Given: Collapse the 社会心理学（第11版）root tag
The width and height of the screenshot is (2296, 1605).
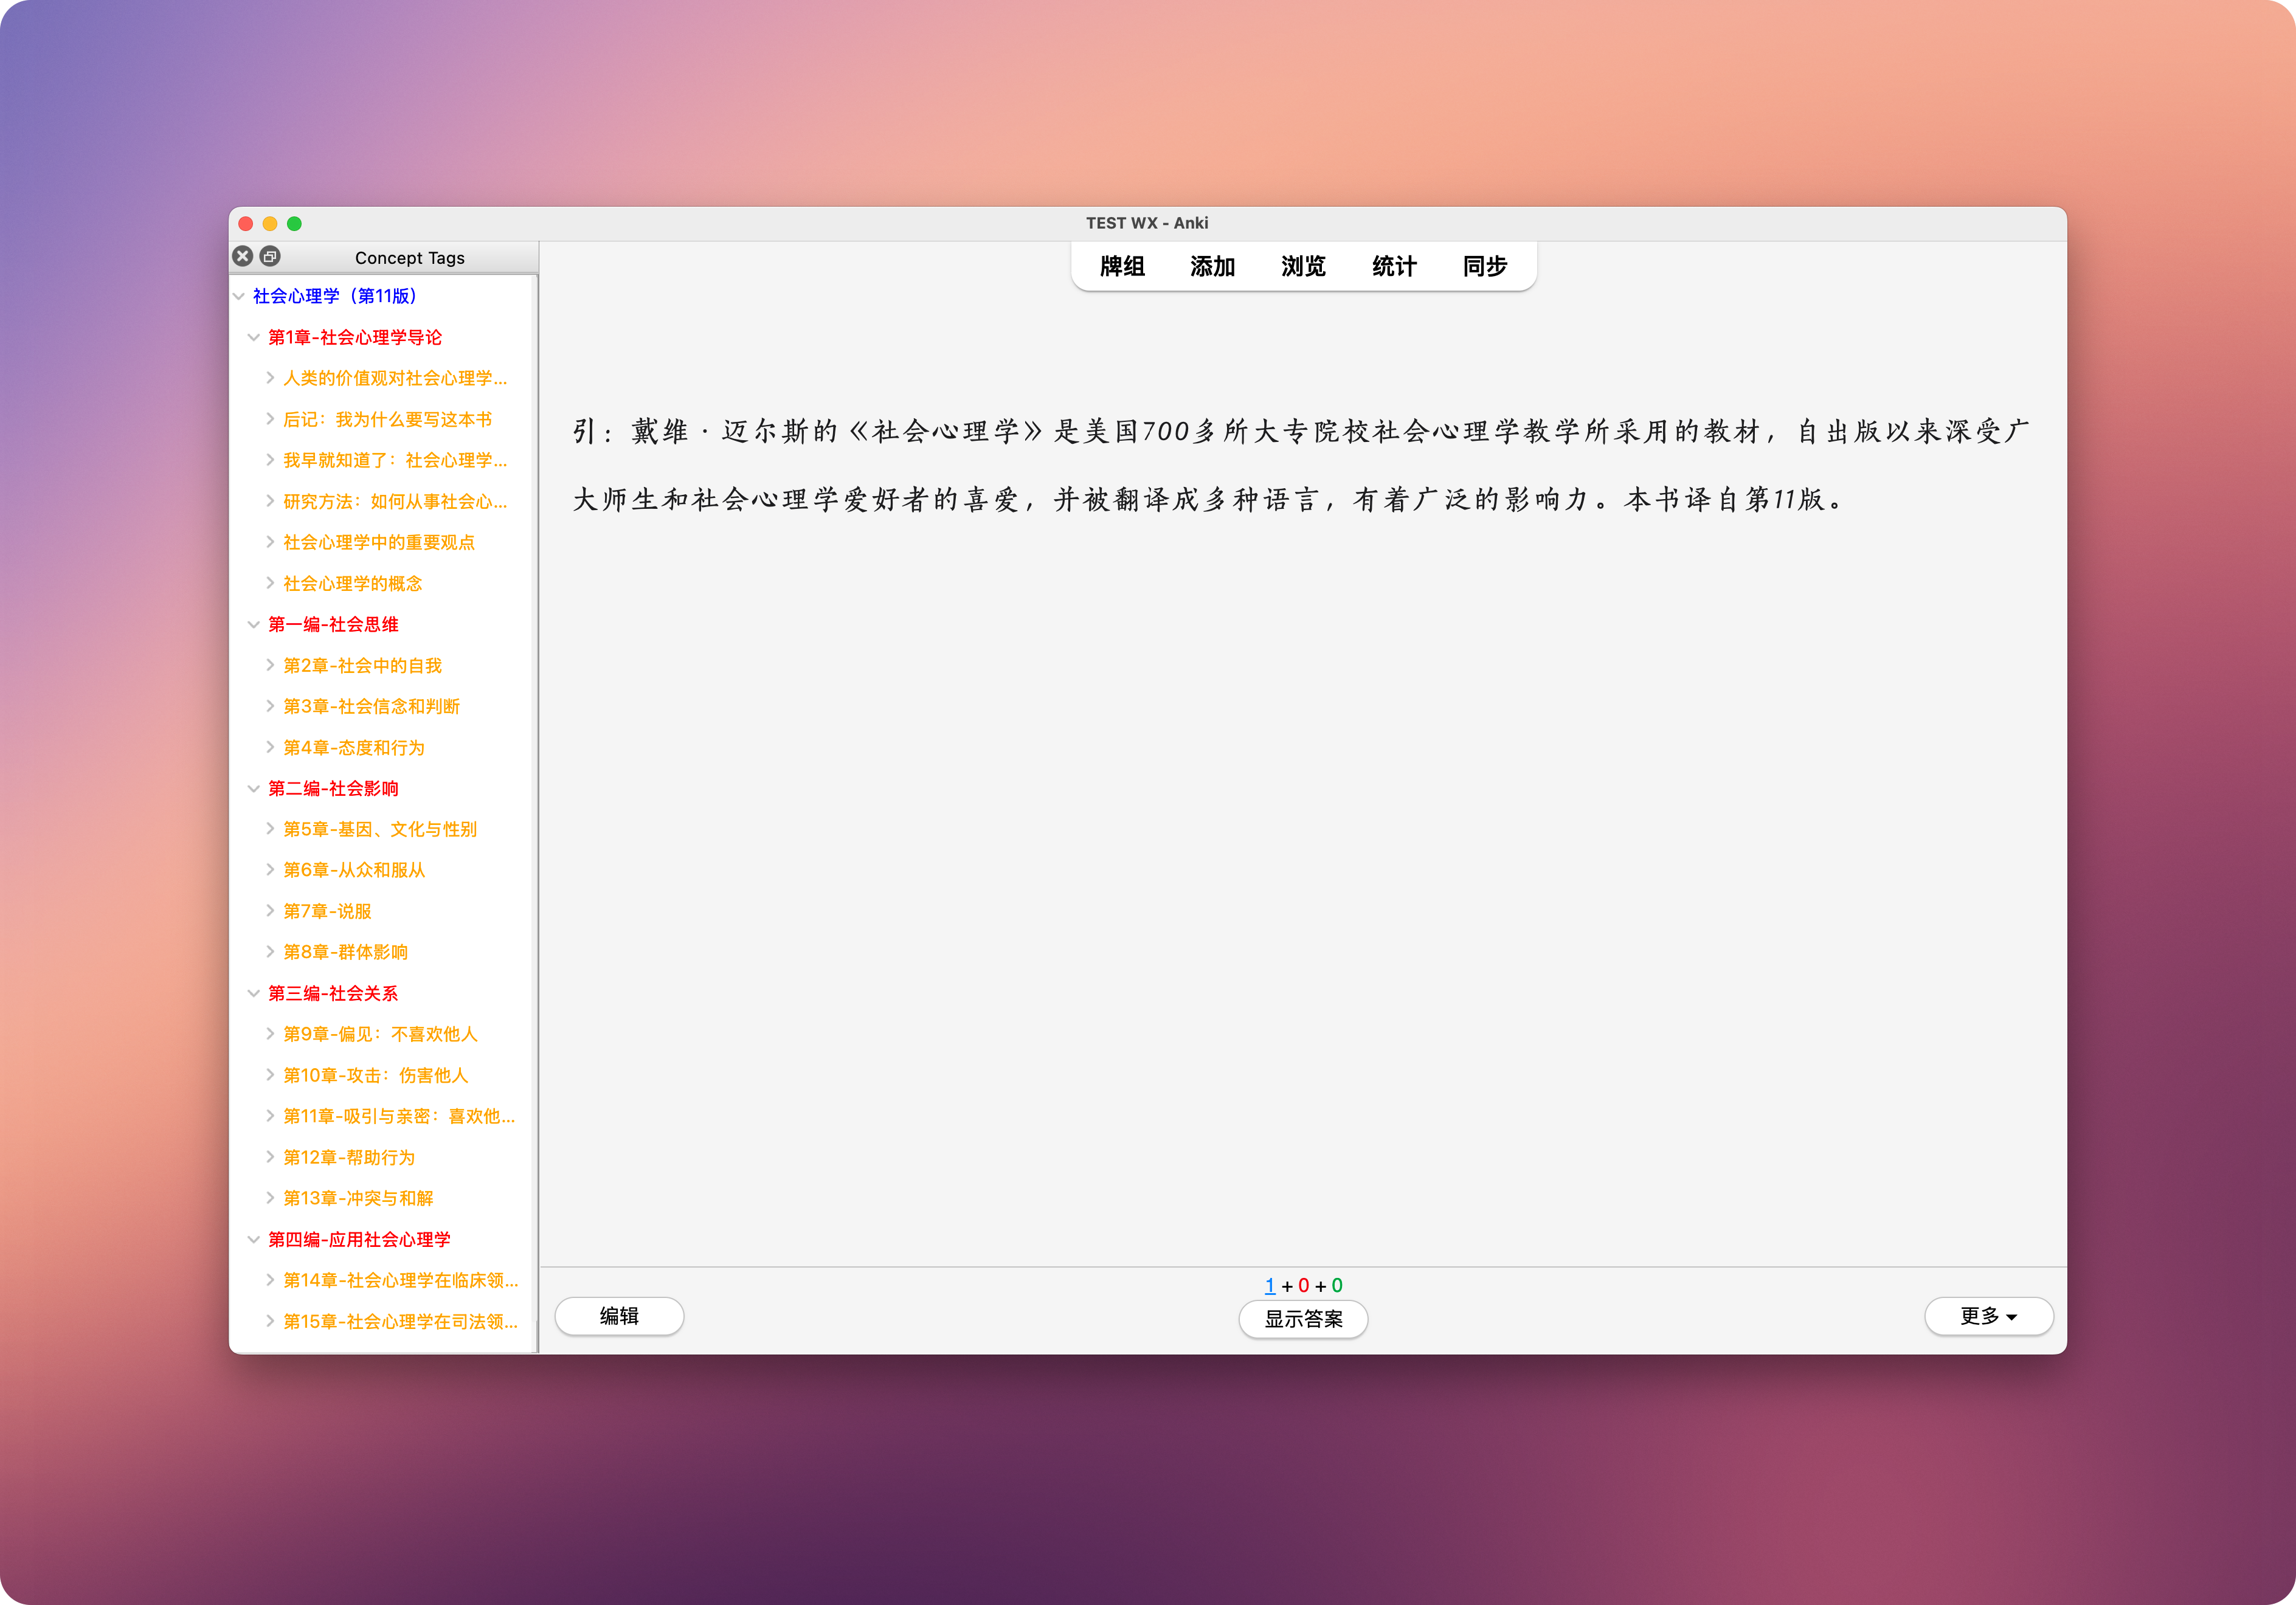Looking at the screenshot, I should coord(239,296).
